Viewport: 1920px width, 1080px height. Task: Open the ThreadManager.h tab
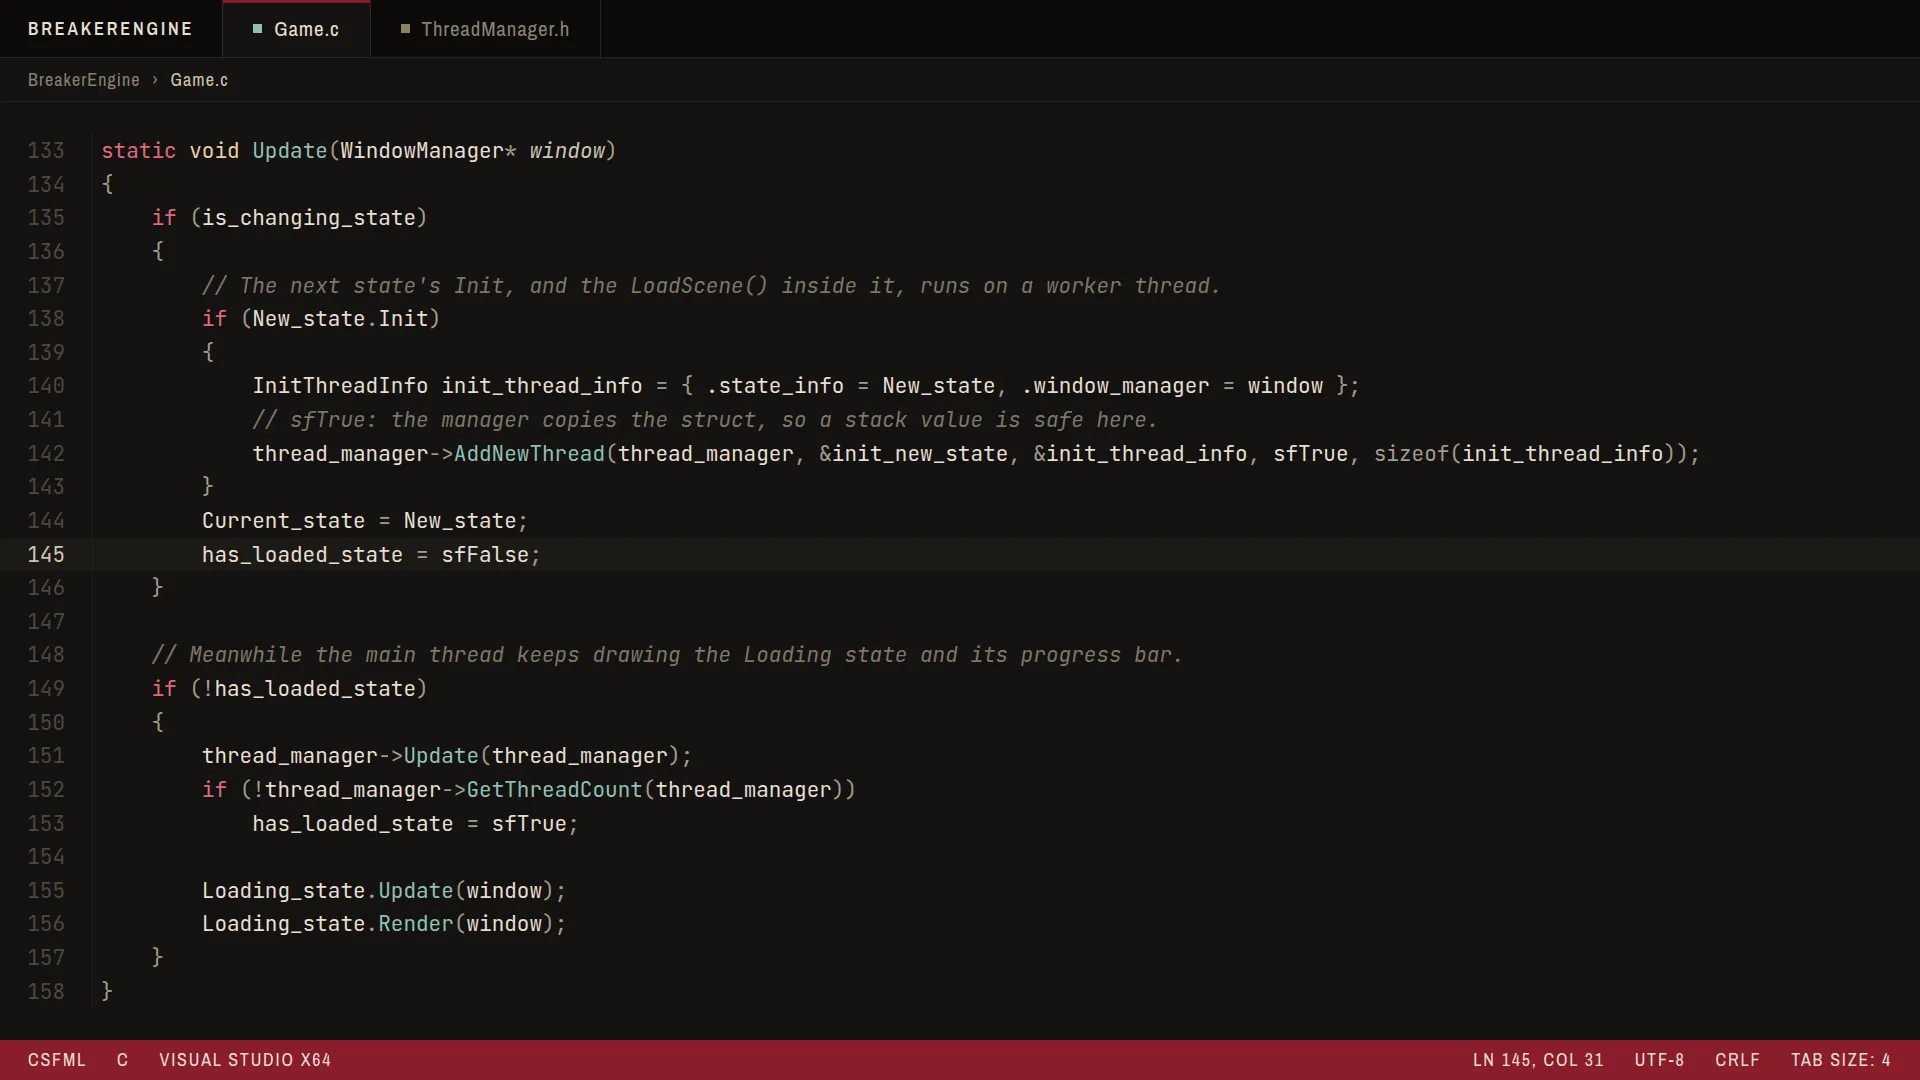(485, 29)
